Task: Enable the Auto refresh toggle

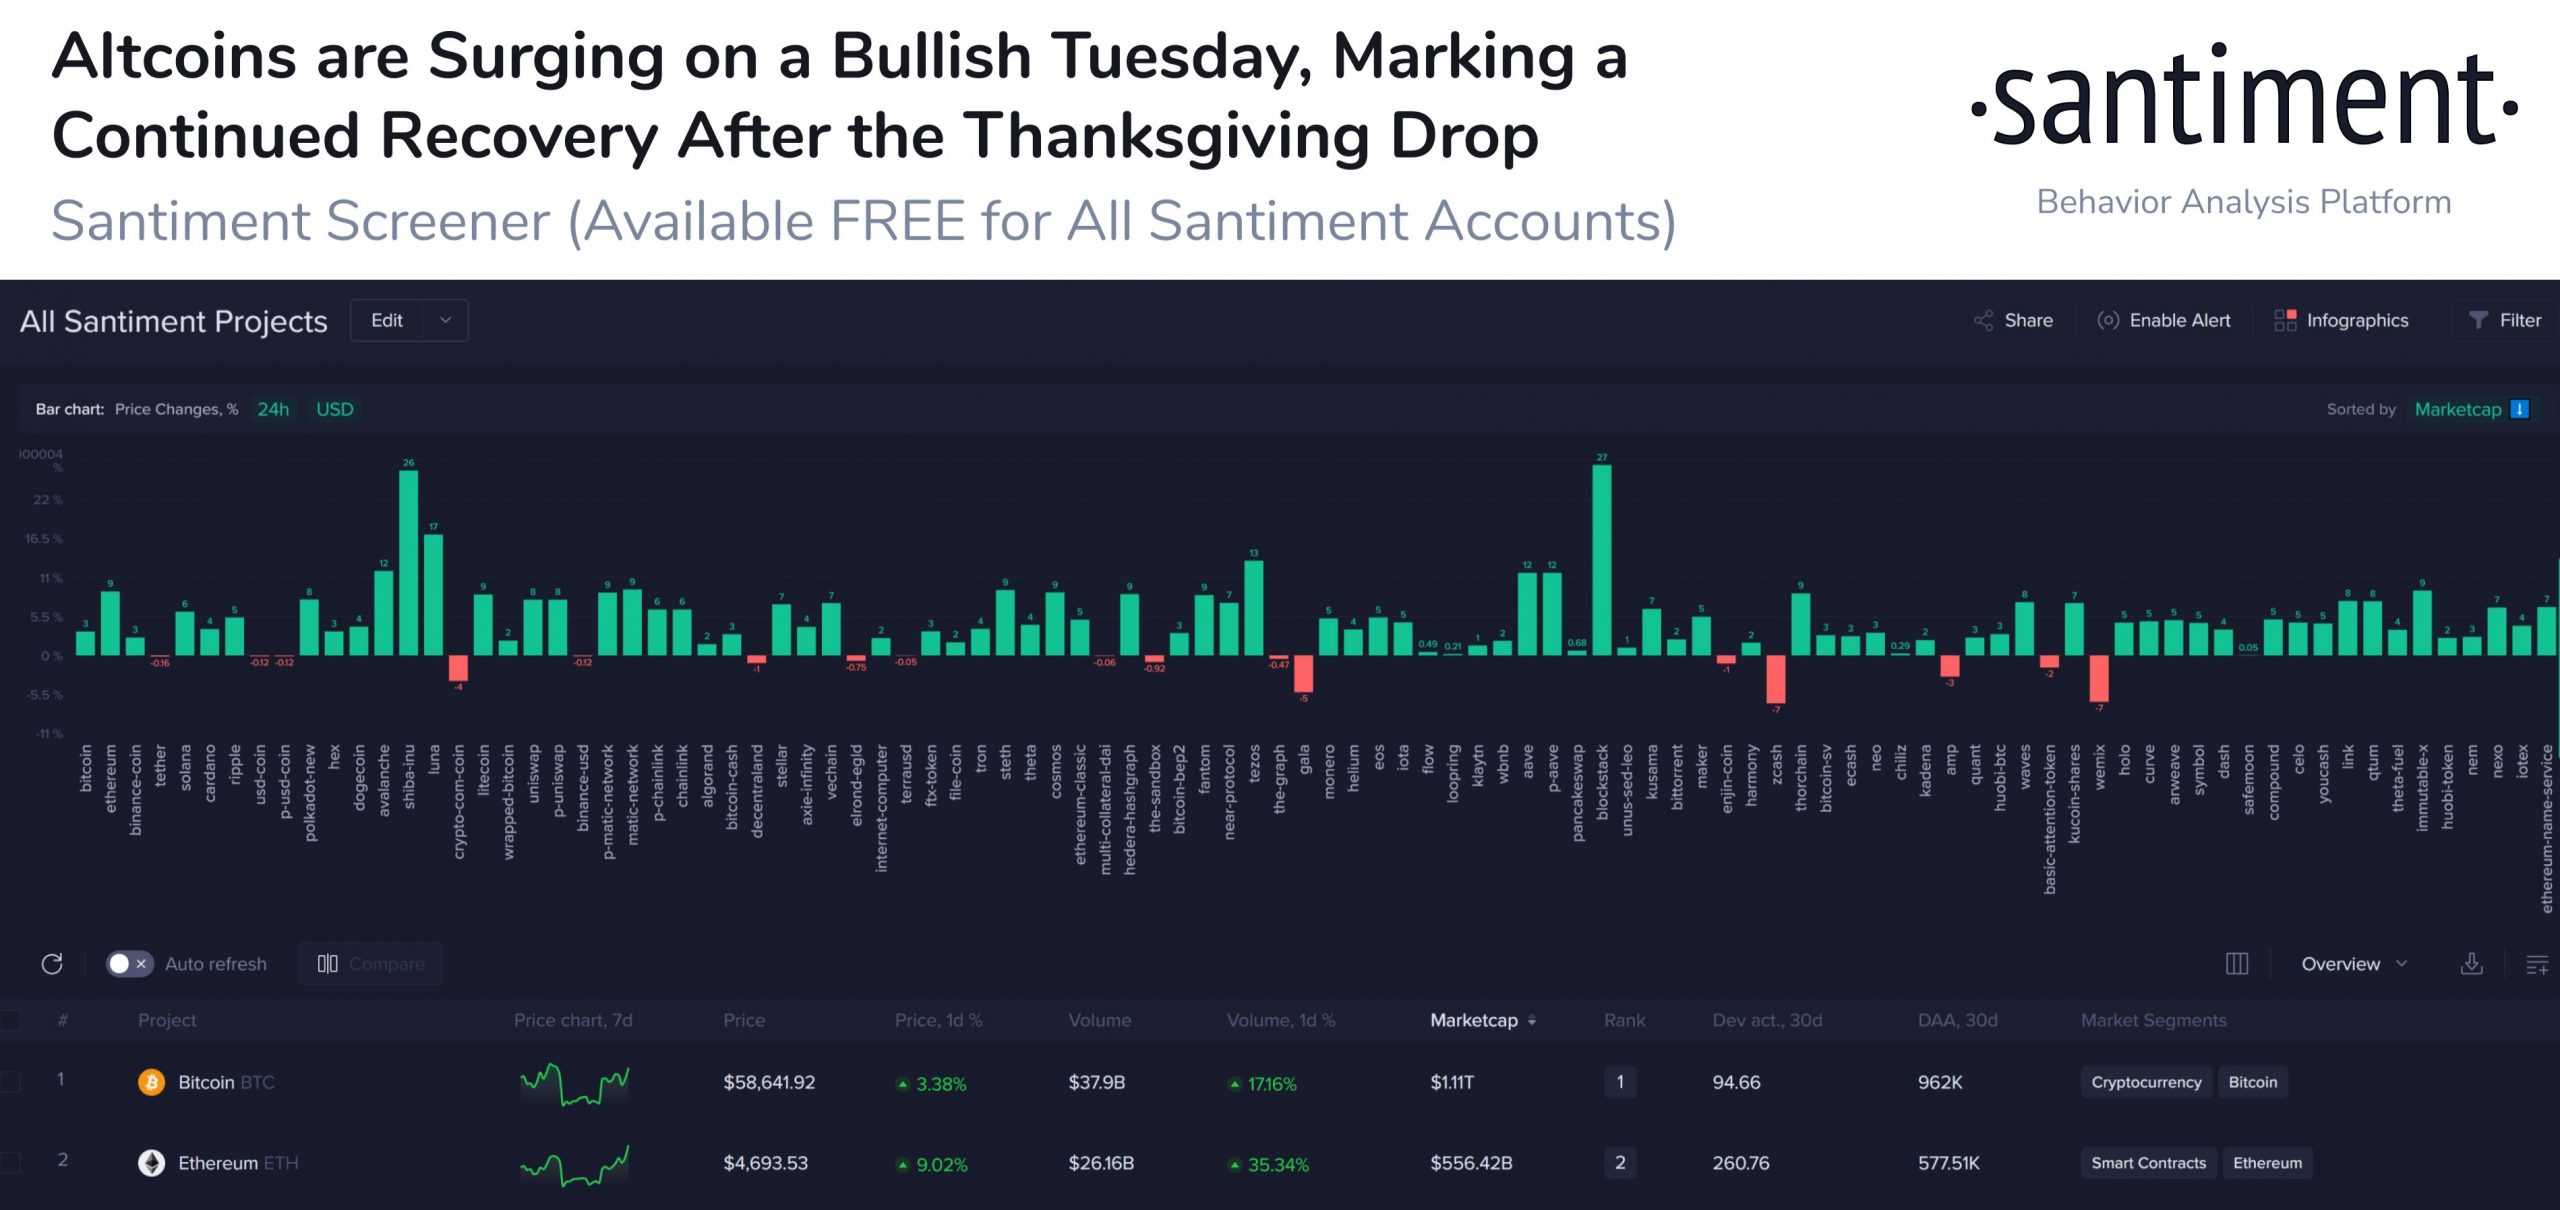Action: pos(129,963)
